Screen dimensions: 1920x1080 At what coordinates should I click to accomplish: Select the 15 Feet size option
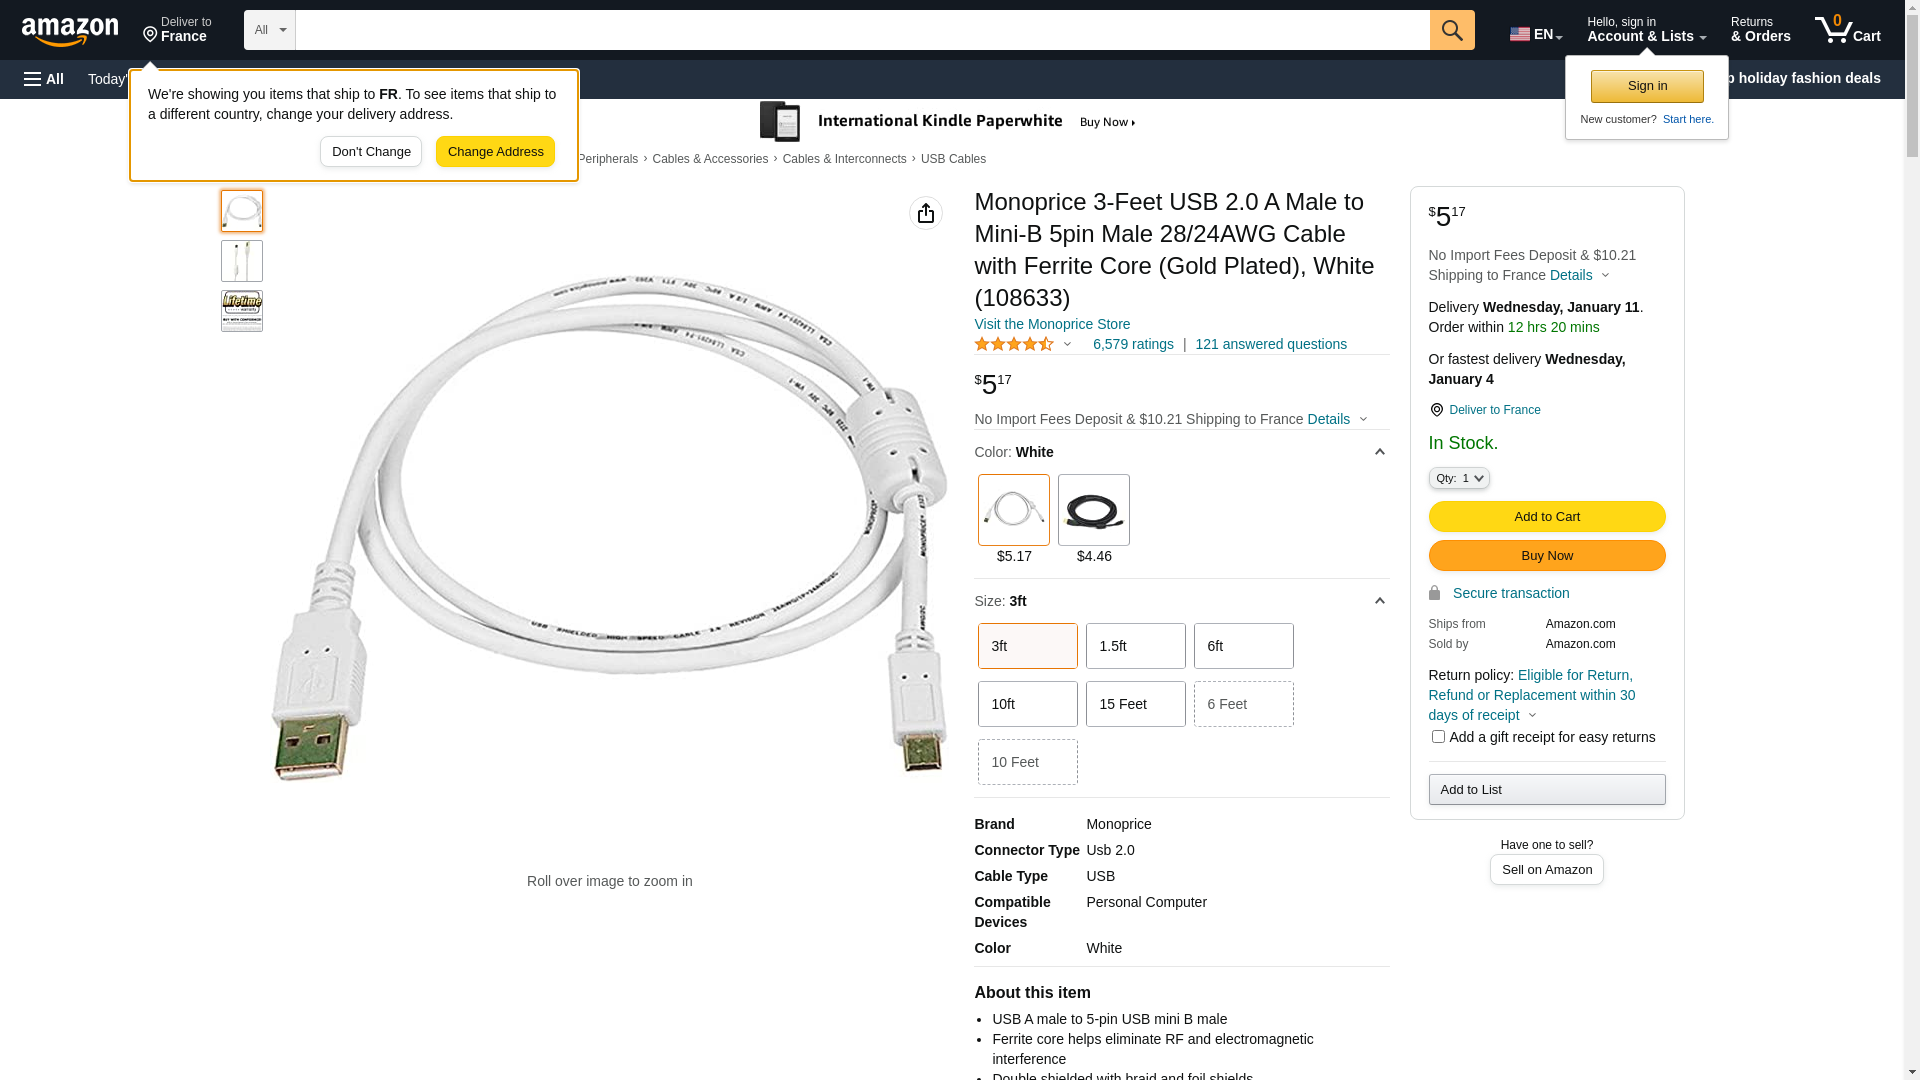(x=1136, y=704)
